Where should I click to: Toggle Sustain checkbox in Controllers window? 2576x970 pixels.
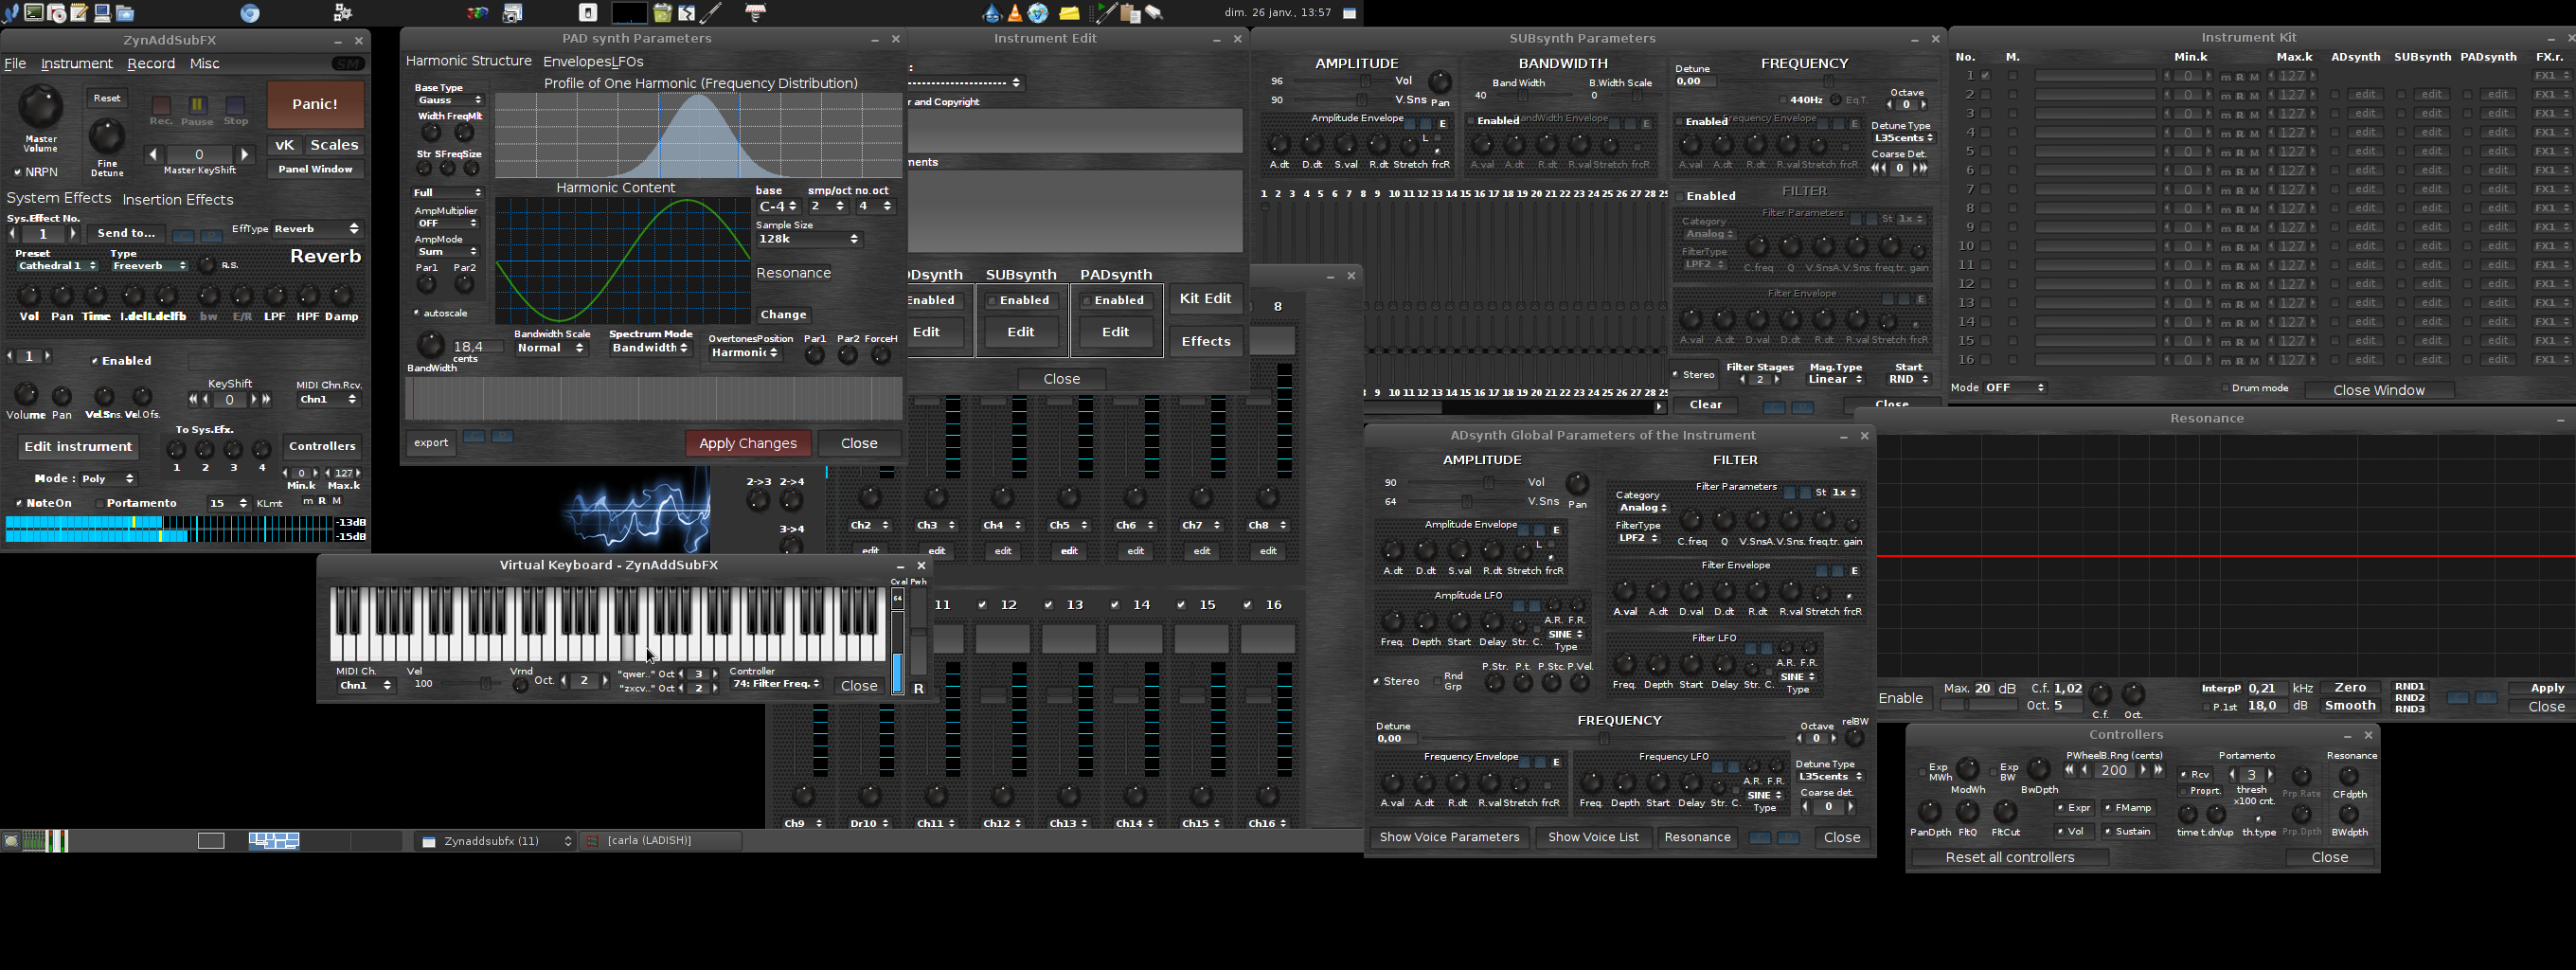2108,831
